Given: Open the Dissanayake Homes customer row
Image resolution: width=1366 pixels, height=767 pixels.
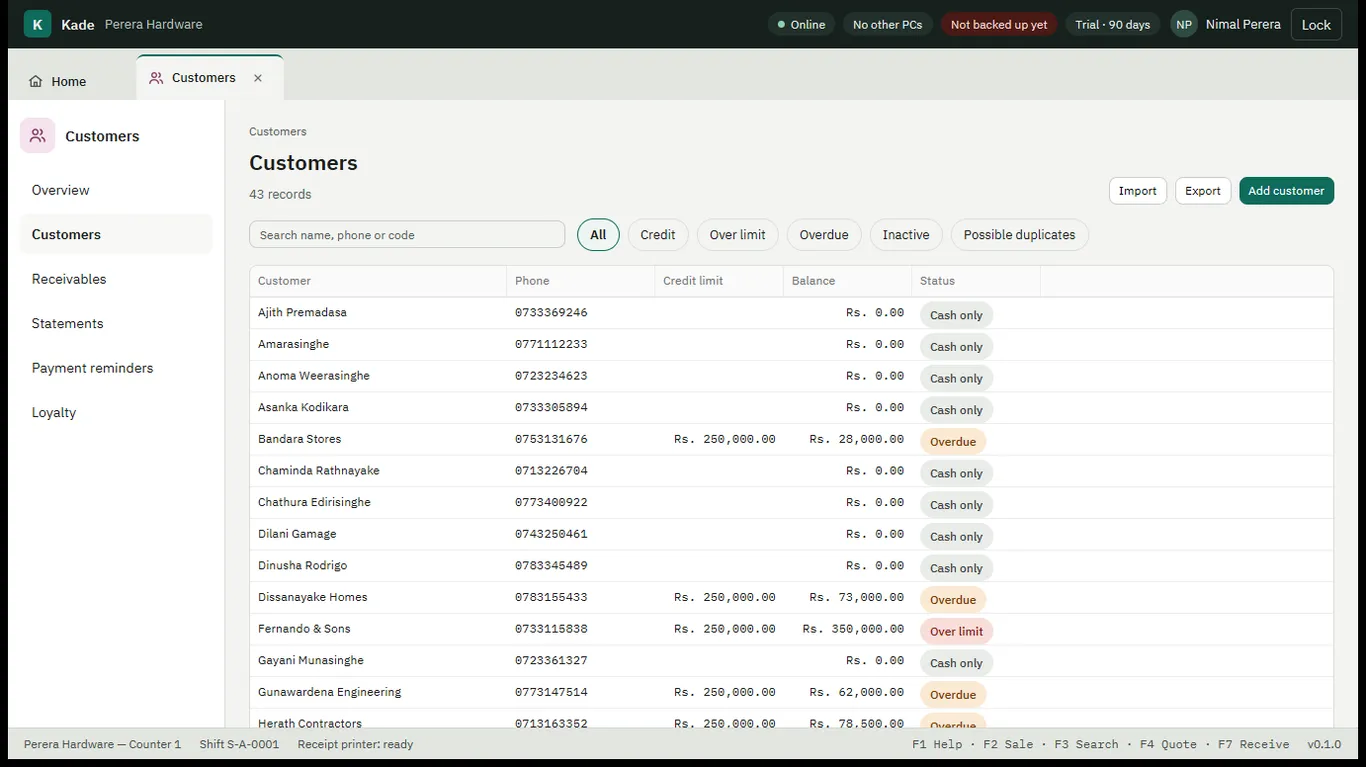Looking at the screenshot, I should tap(791, 598).
